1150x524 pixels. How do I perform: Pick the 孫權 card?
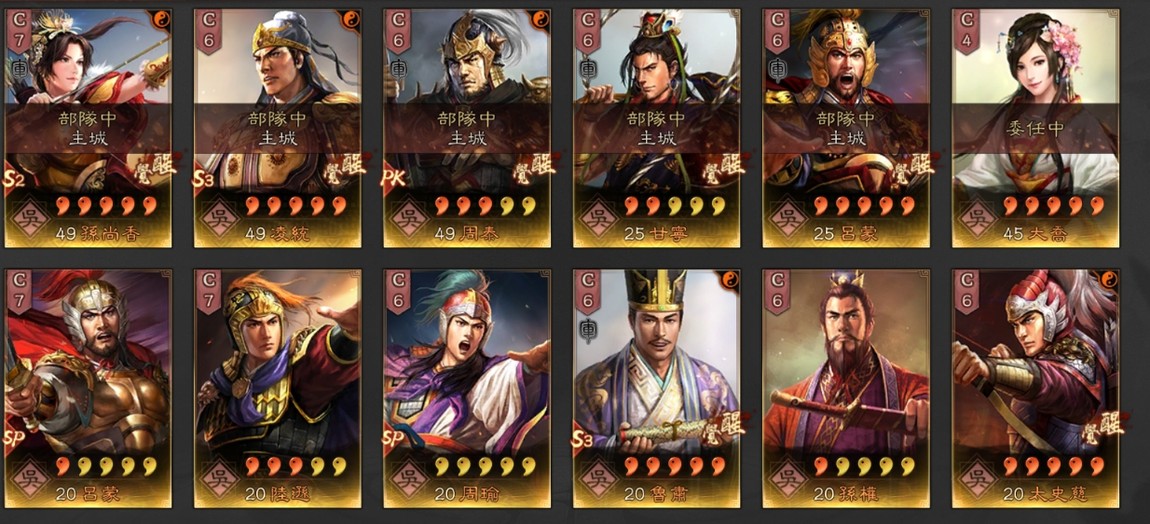[846, 388]
